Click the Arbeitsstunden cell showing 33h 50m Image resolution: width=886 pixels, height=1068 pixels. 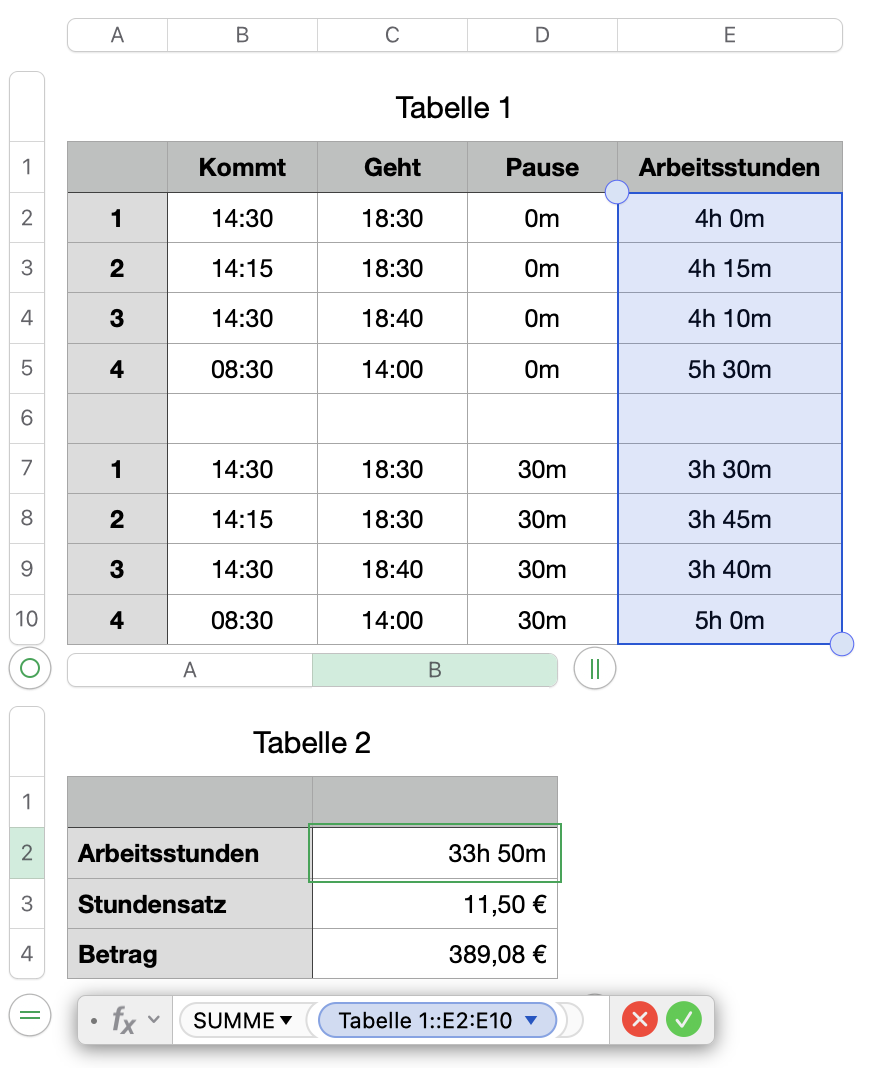tap(435, 853)
